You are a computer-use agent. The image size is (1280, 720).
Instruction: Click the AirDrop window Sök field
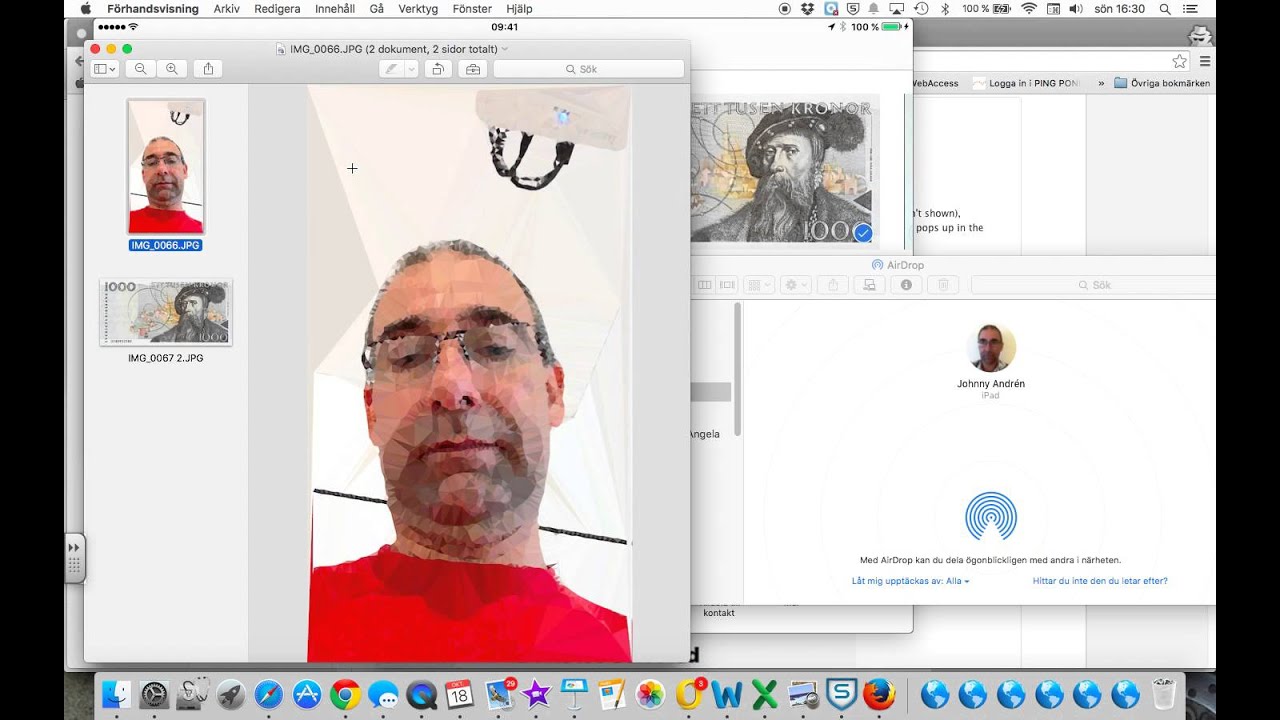point(1094,285)
